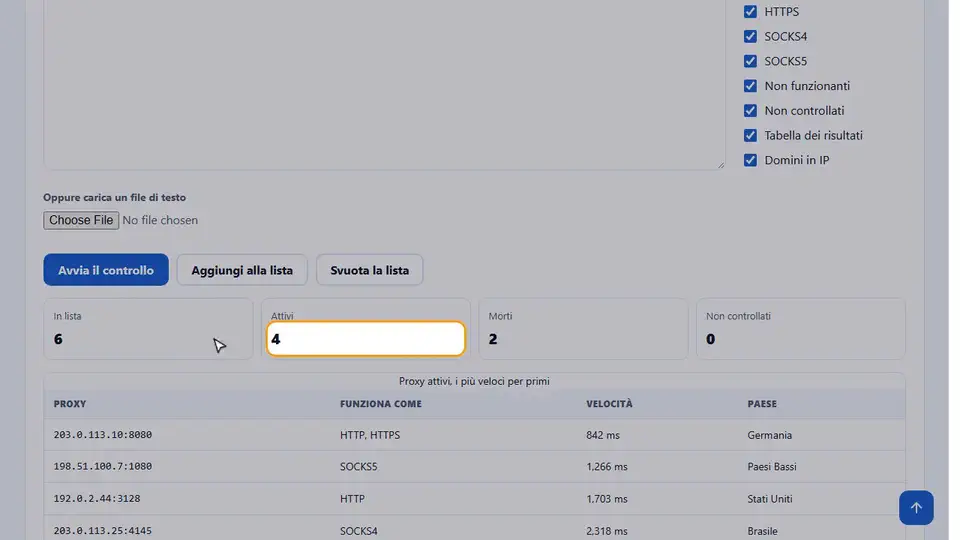This screenshot has height=540, width=960.
Task: Start check with Avvia il controllo
Action: pos(106,270)
